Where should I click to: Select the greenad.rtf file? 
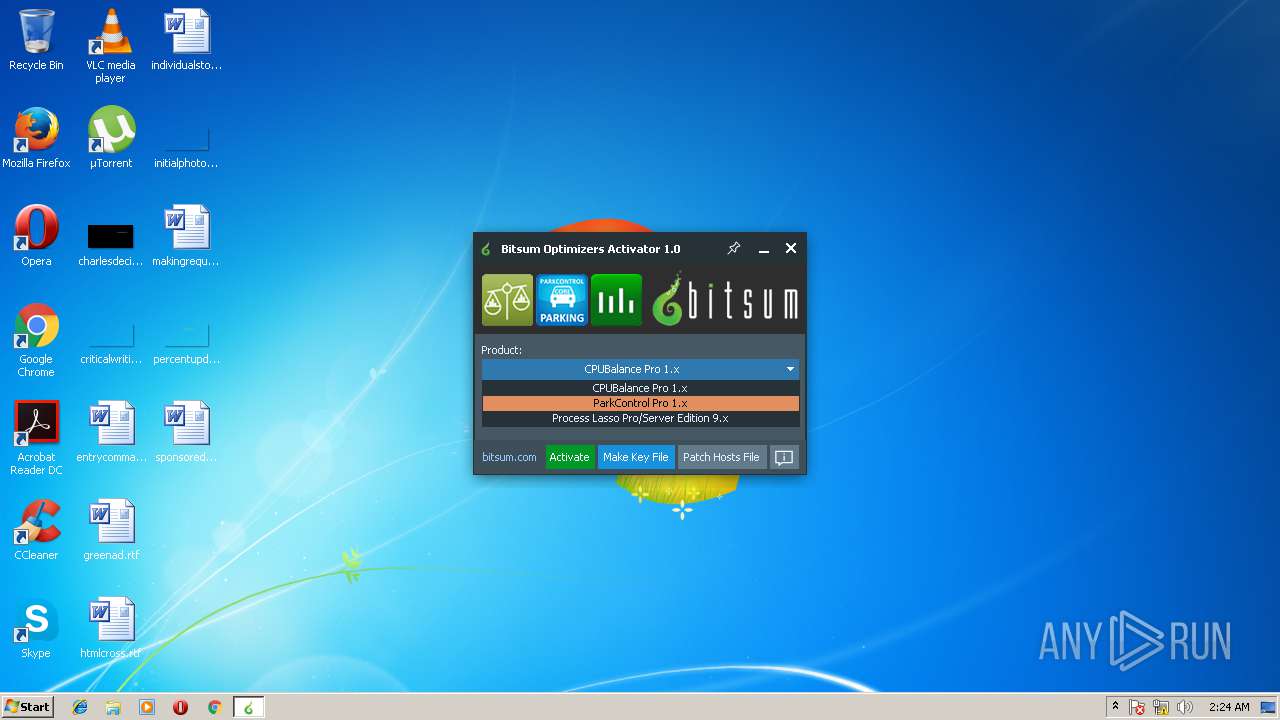(110, 530)
